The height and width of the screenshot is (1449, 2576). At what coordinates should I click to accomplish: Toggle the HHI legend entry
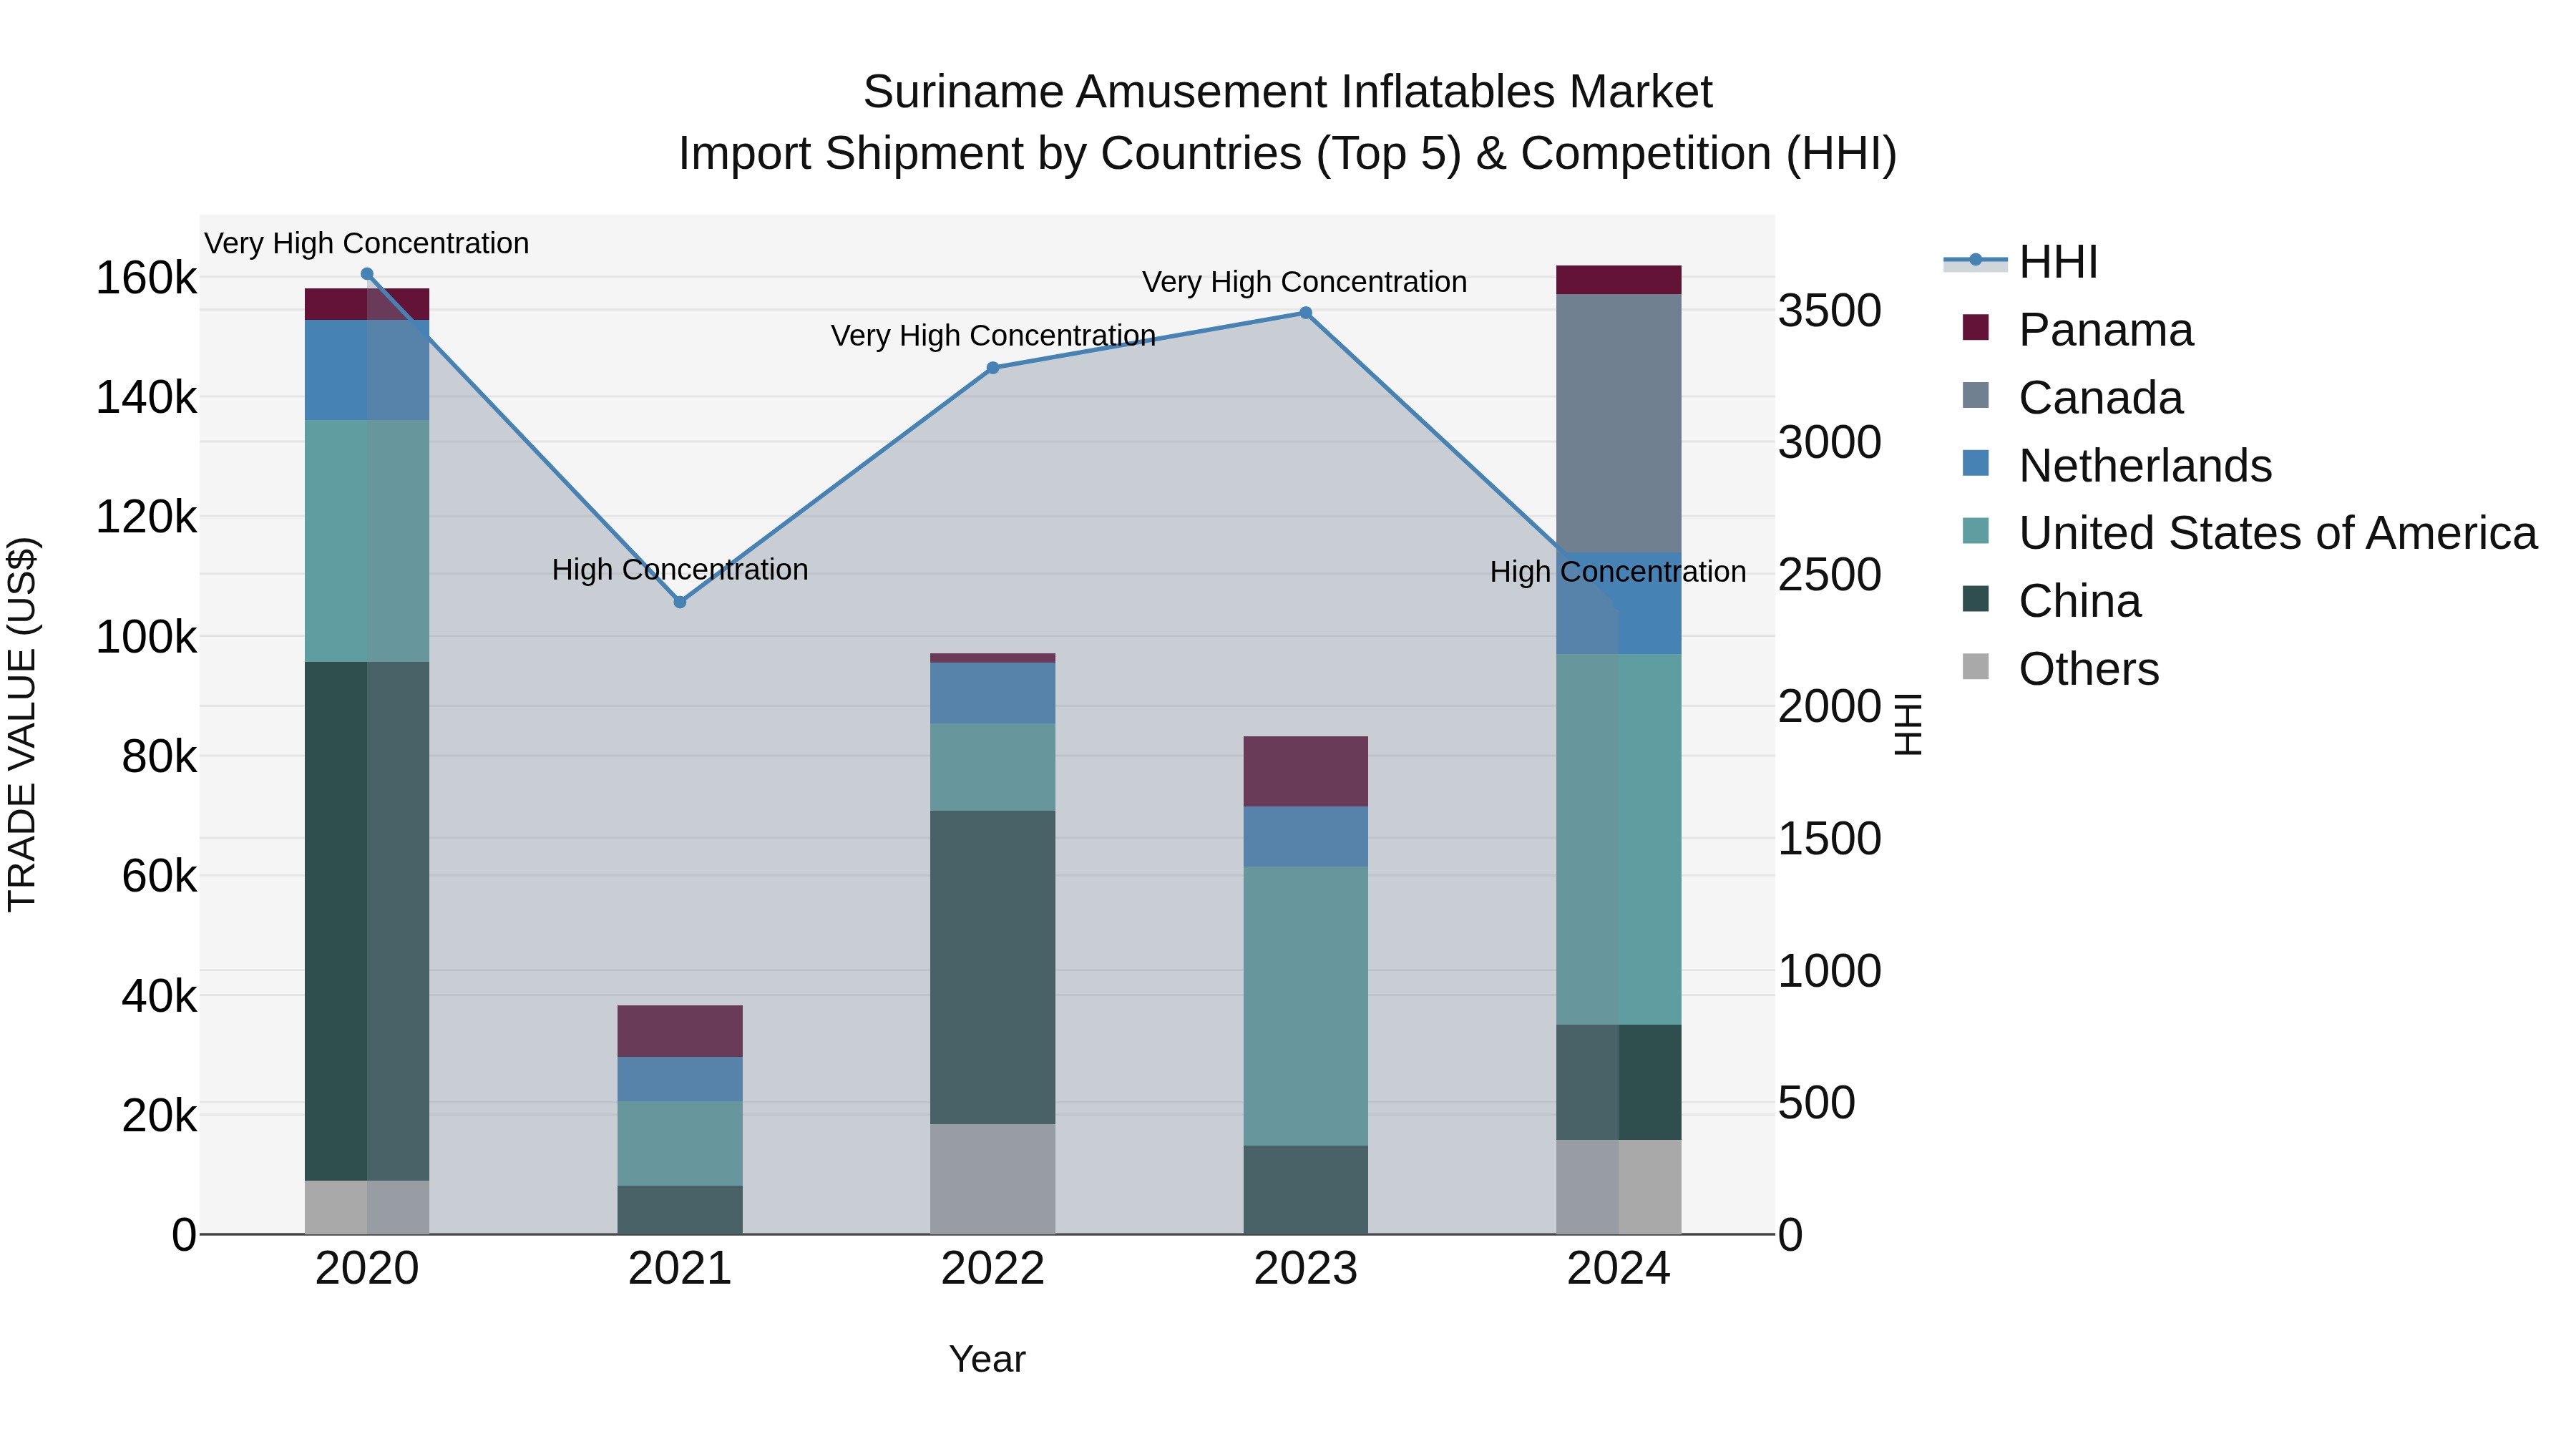click(2020, 262)
